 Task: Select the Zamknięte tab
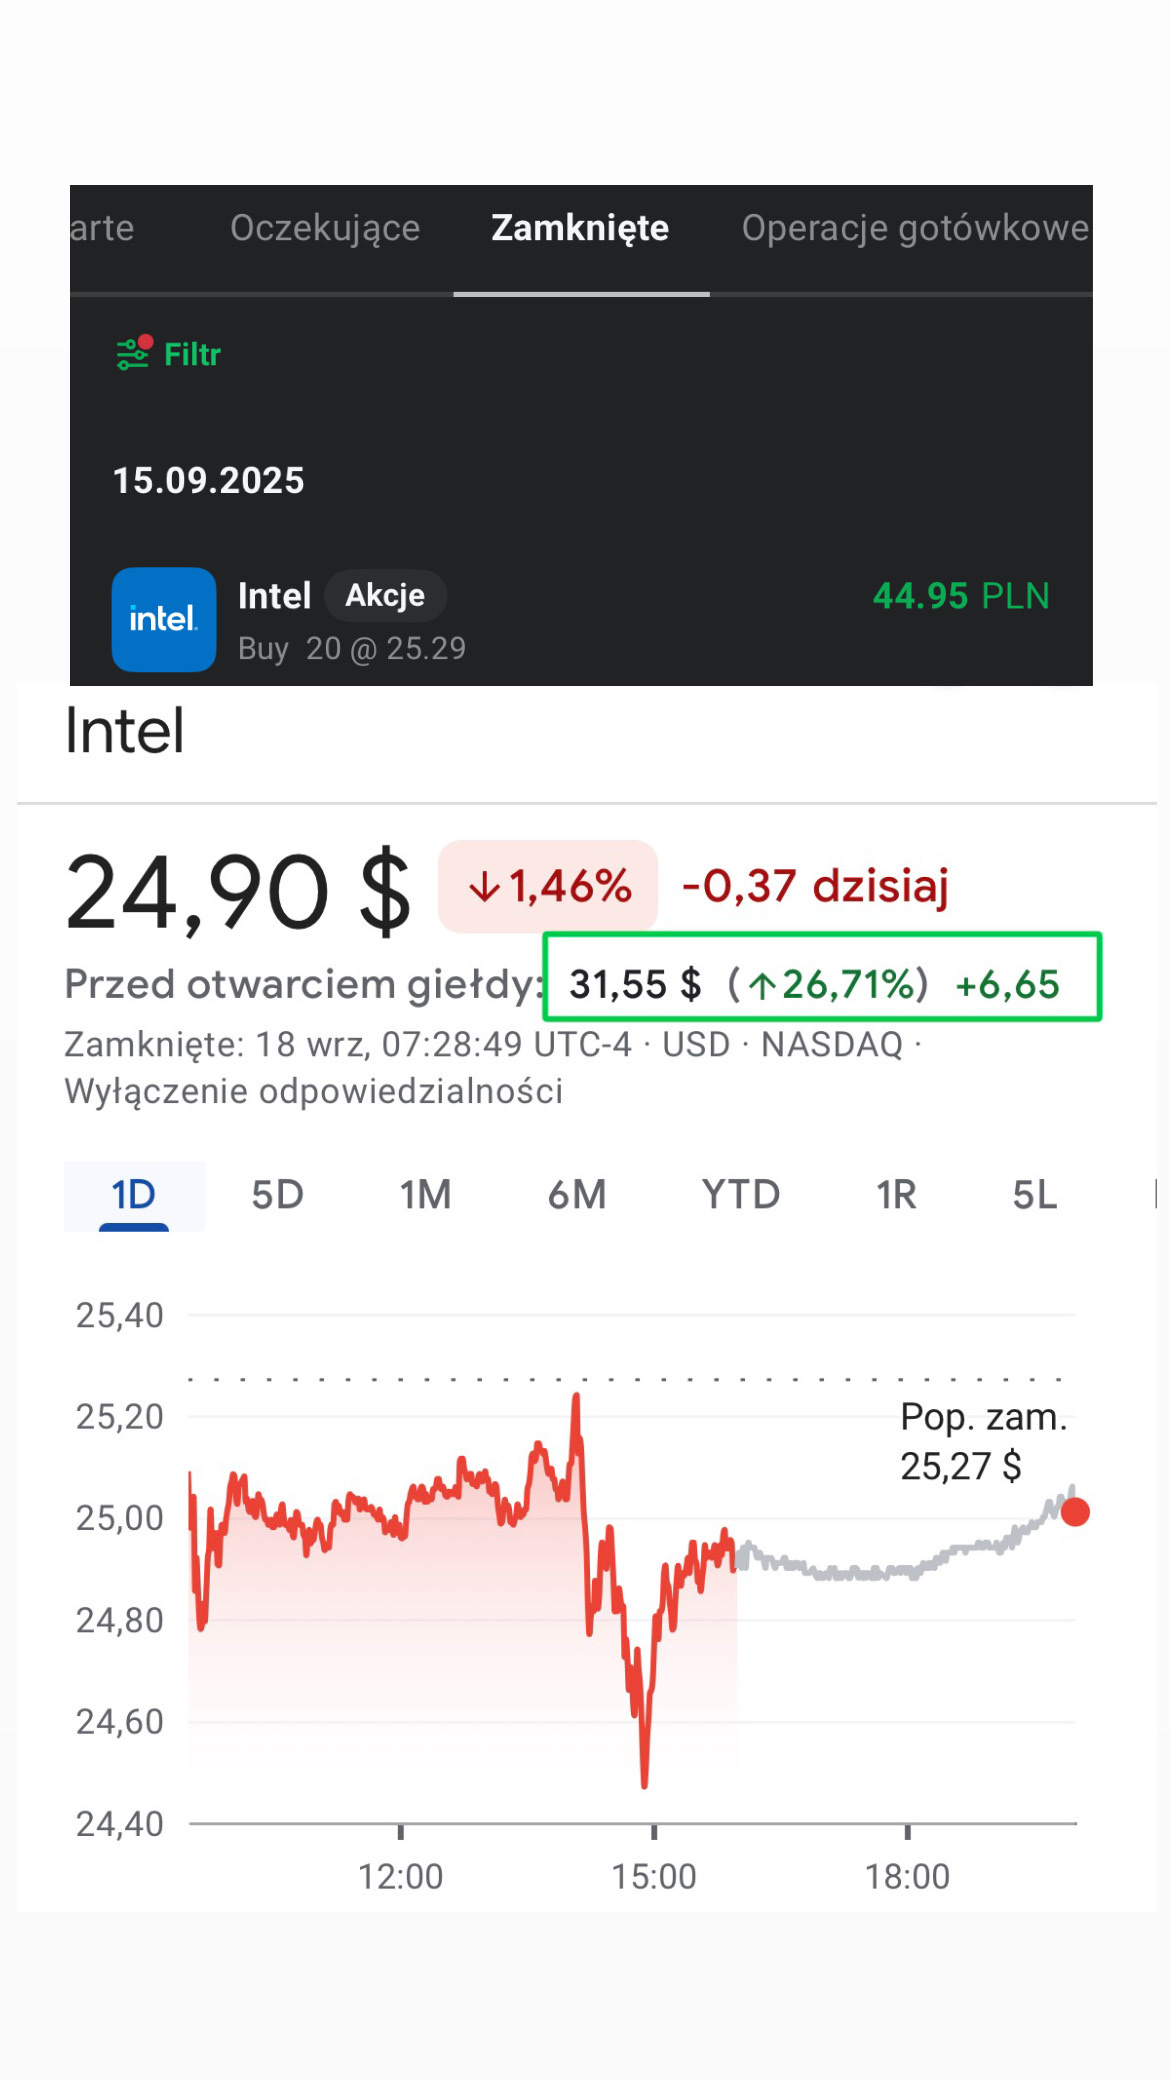[580, 228]
